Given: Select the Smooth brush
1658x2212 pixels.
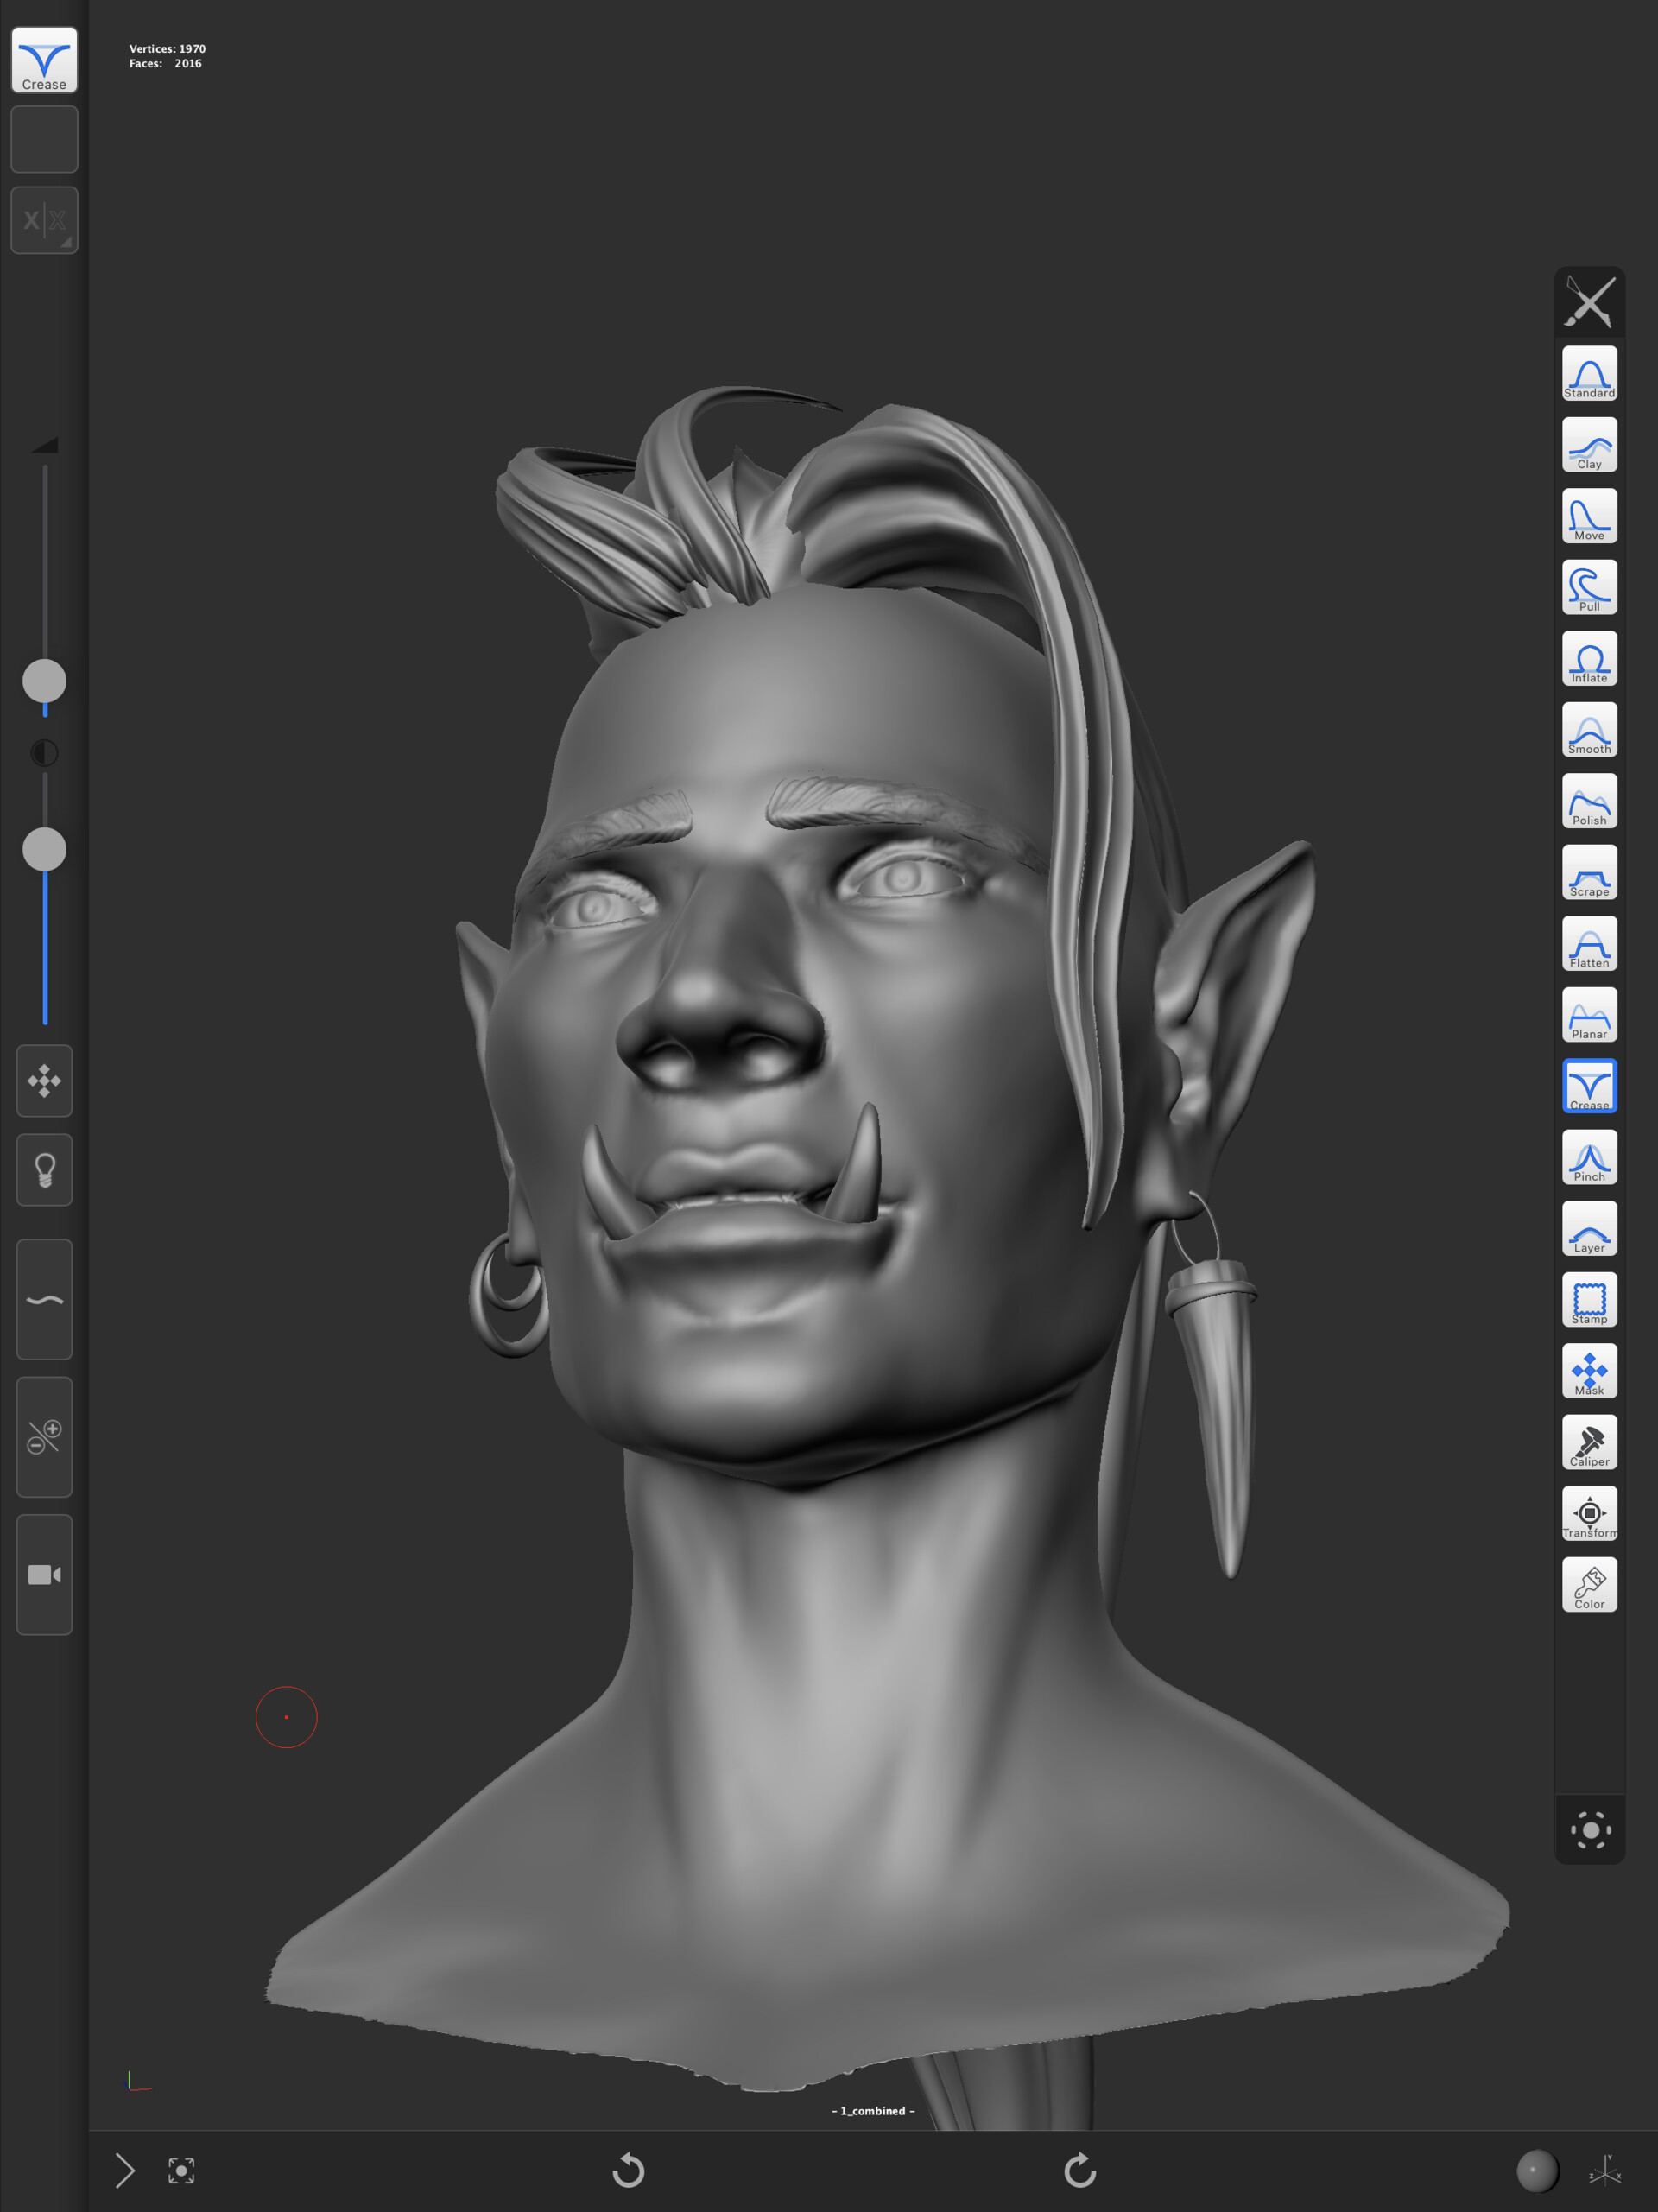Looking at the screenshot, I should pos(1589,732).
